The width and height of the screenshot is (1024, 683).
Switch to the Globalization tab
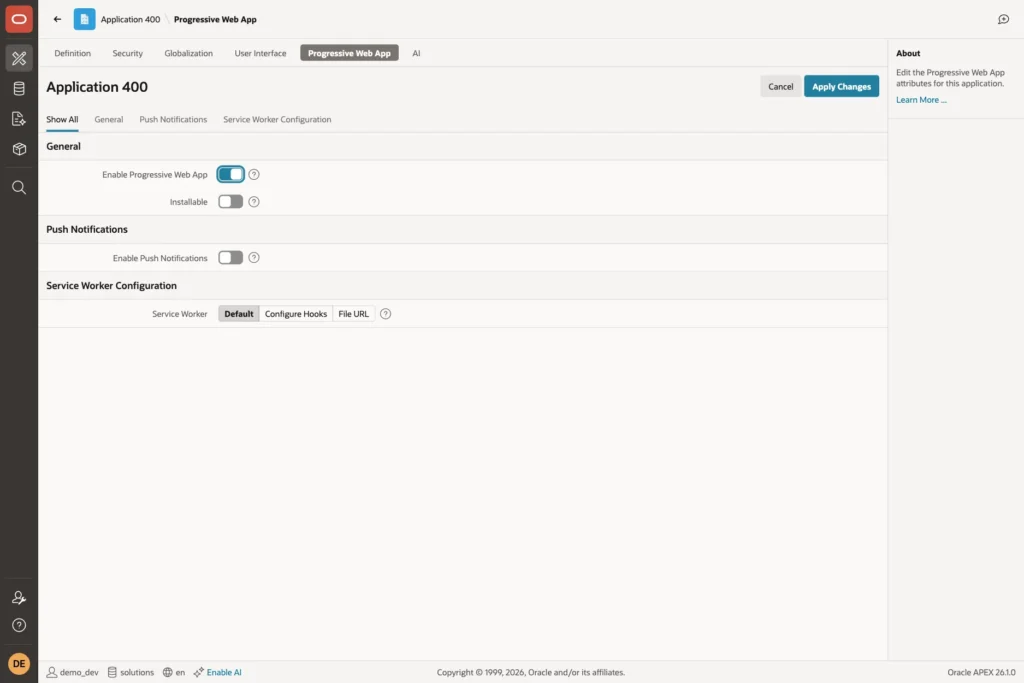point(189,53)
